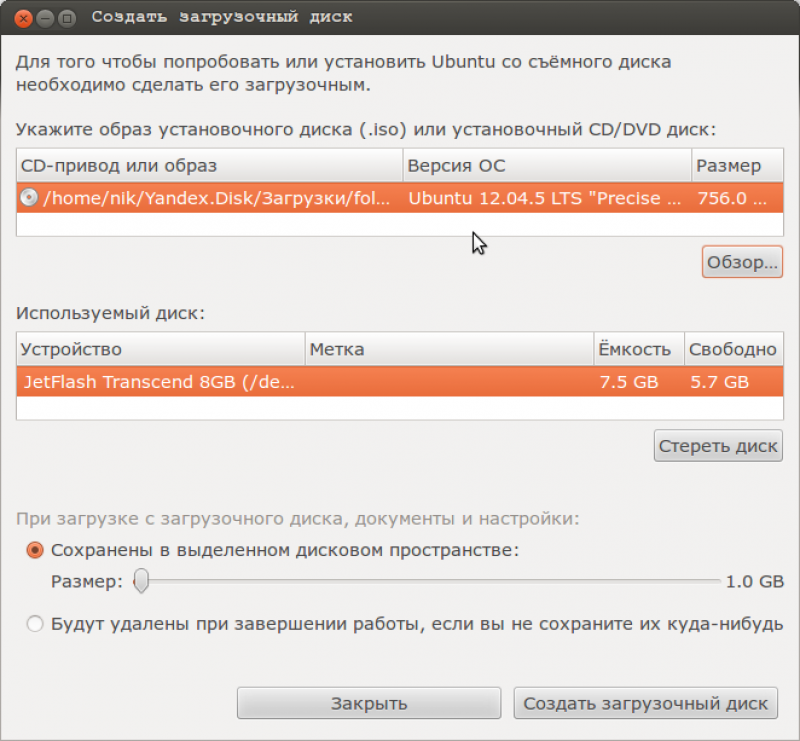800x741 pixels.
Task: Maximize the window via titlebar button
Action: [67, 18]
